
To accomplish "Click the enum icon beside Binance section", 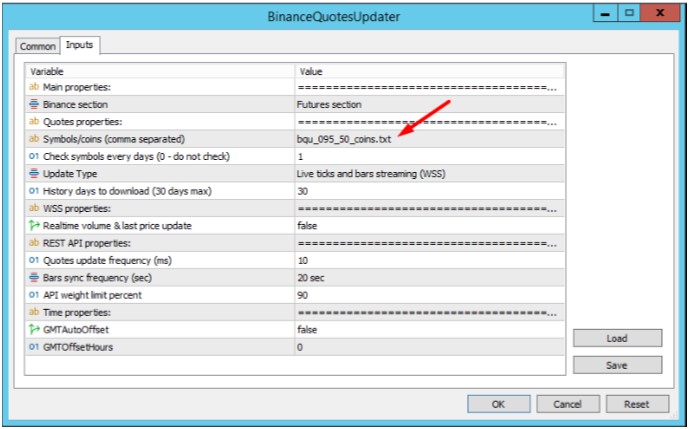I will 34,104.
